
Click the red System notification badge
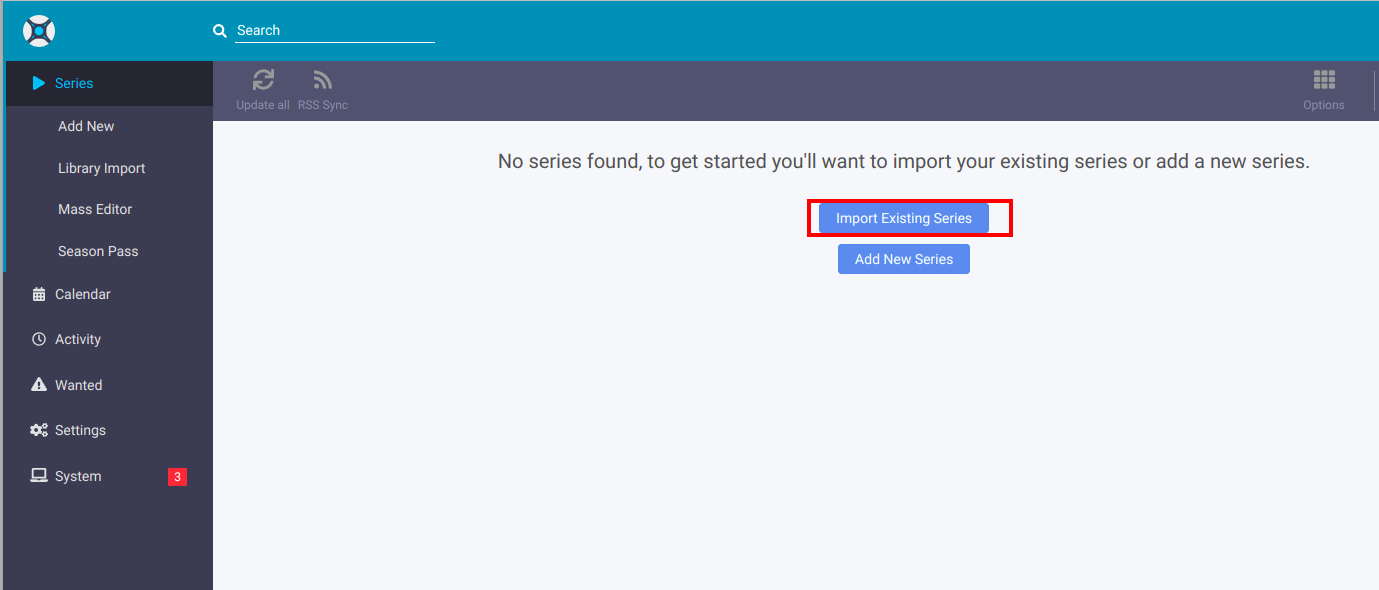(177, 477)
